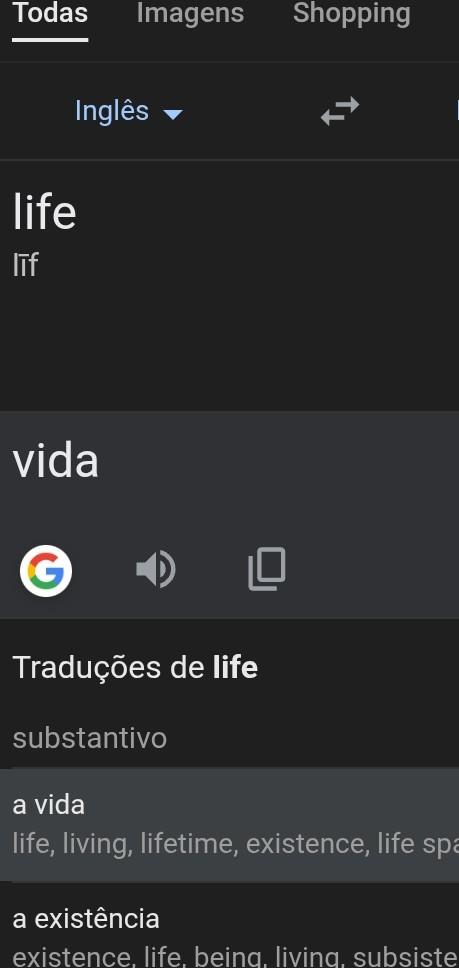
Task: Open the Inglês language dropdown
Action: click(128, 111)
